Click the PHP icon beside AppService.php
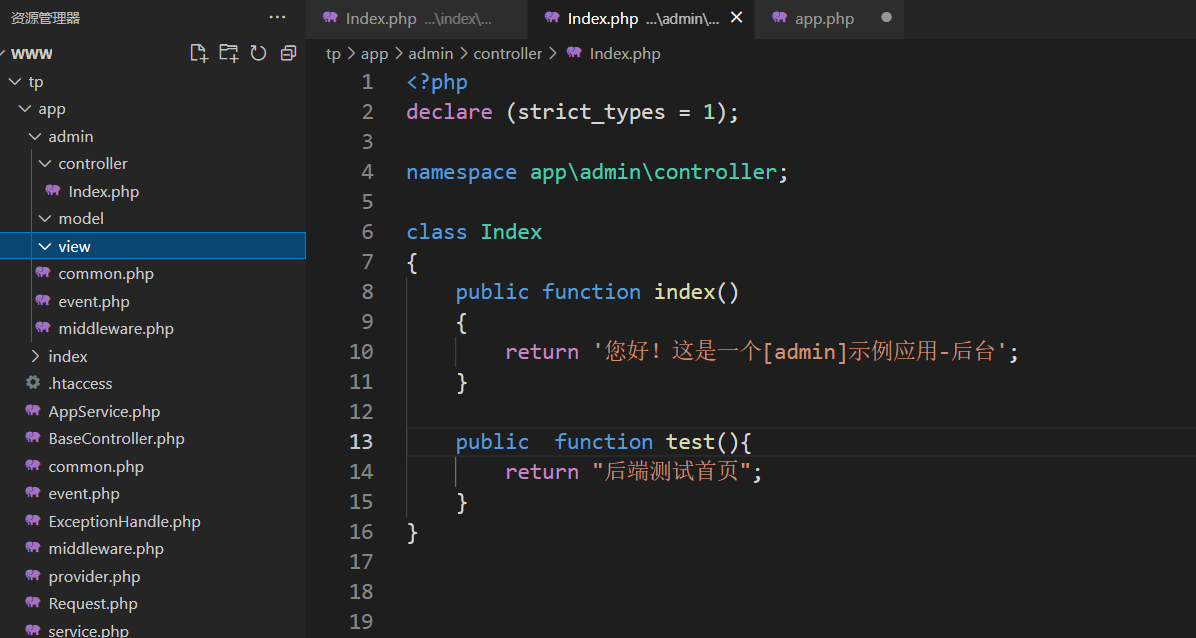1196x638 pixels. click(33, 411)
